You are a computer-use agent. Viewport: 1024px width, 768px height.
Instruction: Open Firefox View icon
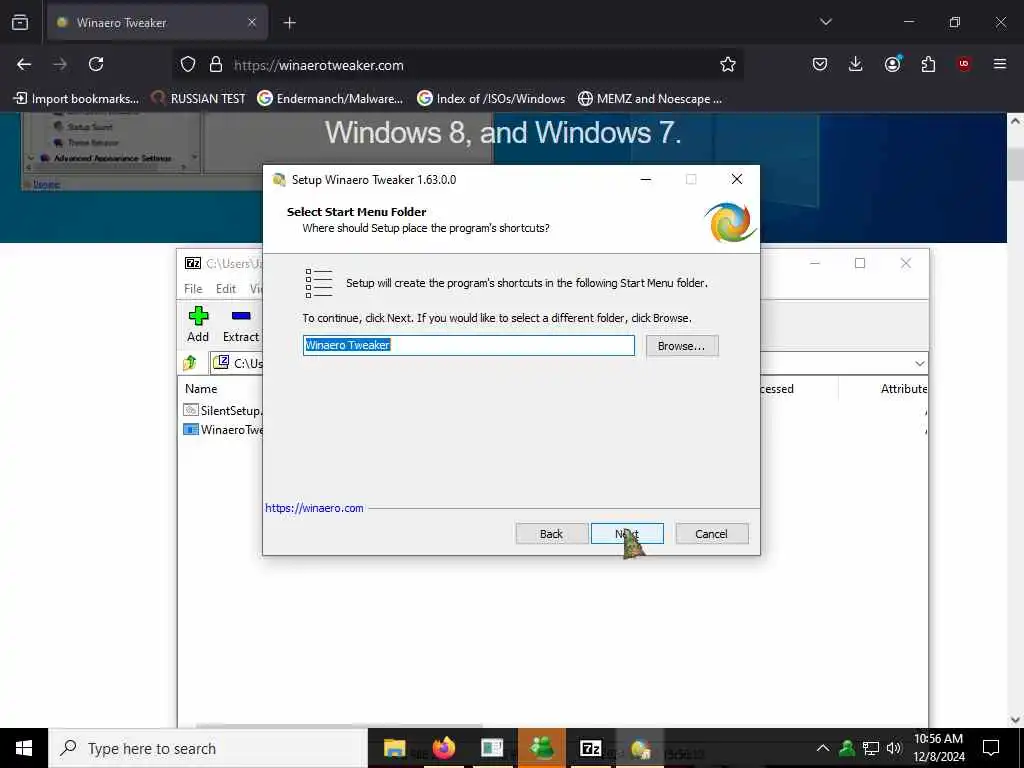[20, 23]
